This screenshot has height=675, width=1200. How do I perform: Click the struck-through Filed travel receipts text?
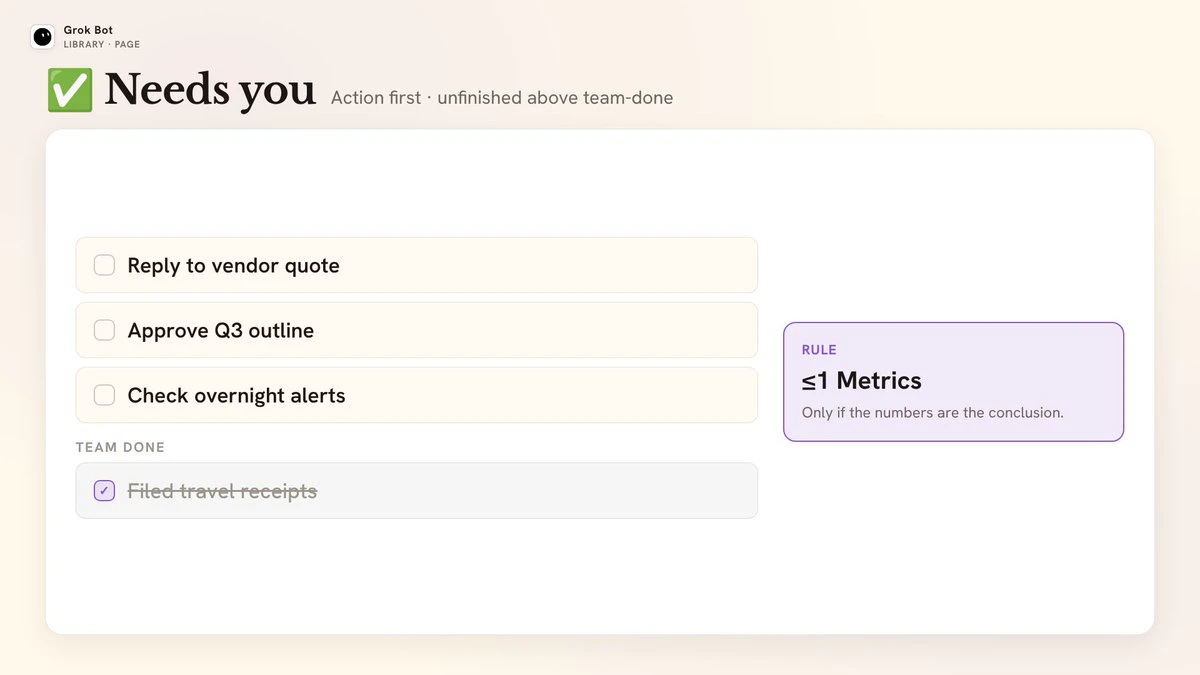[222, 491]
